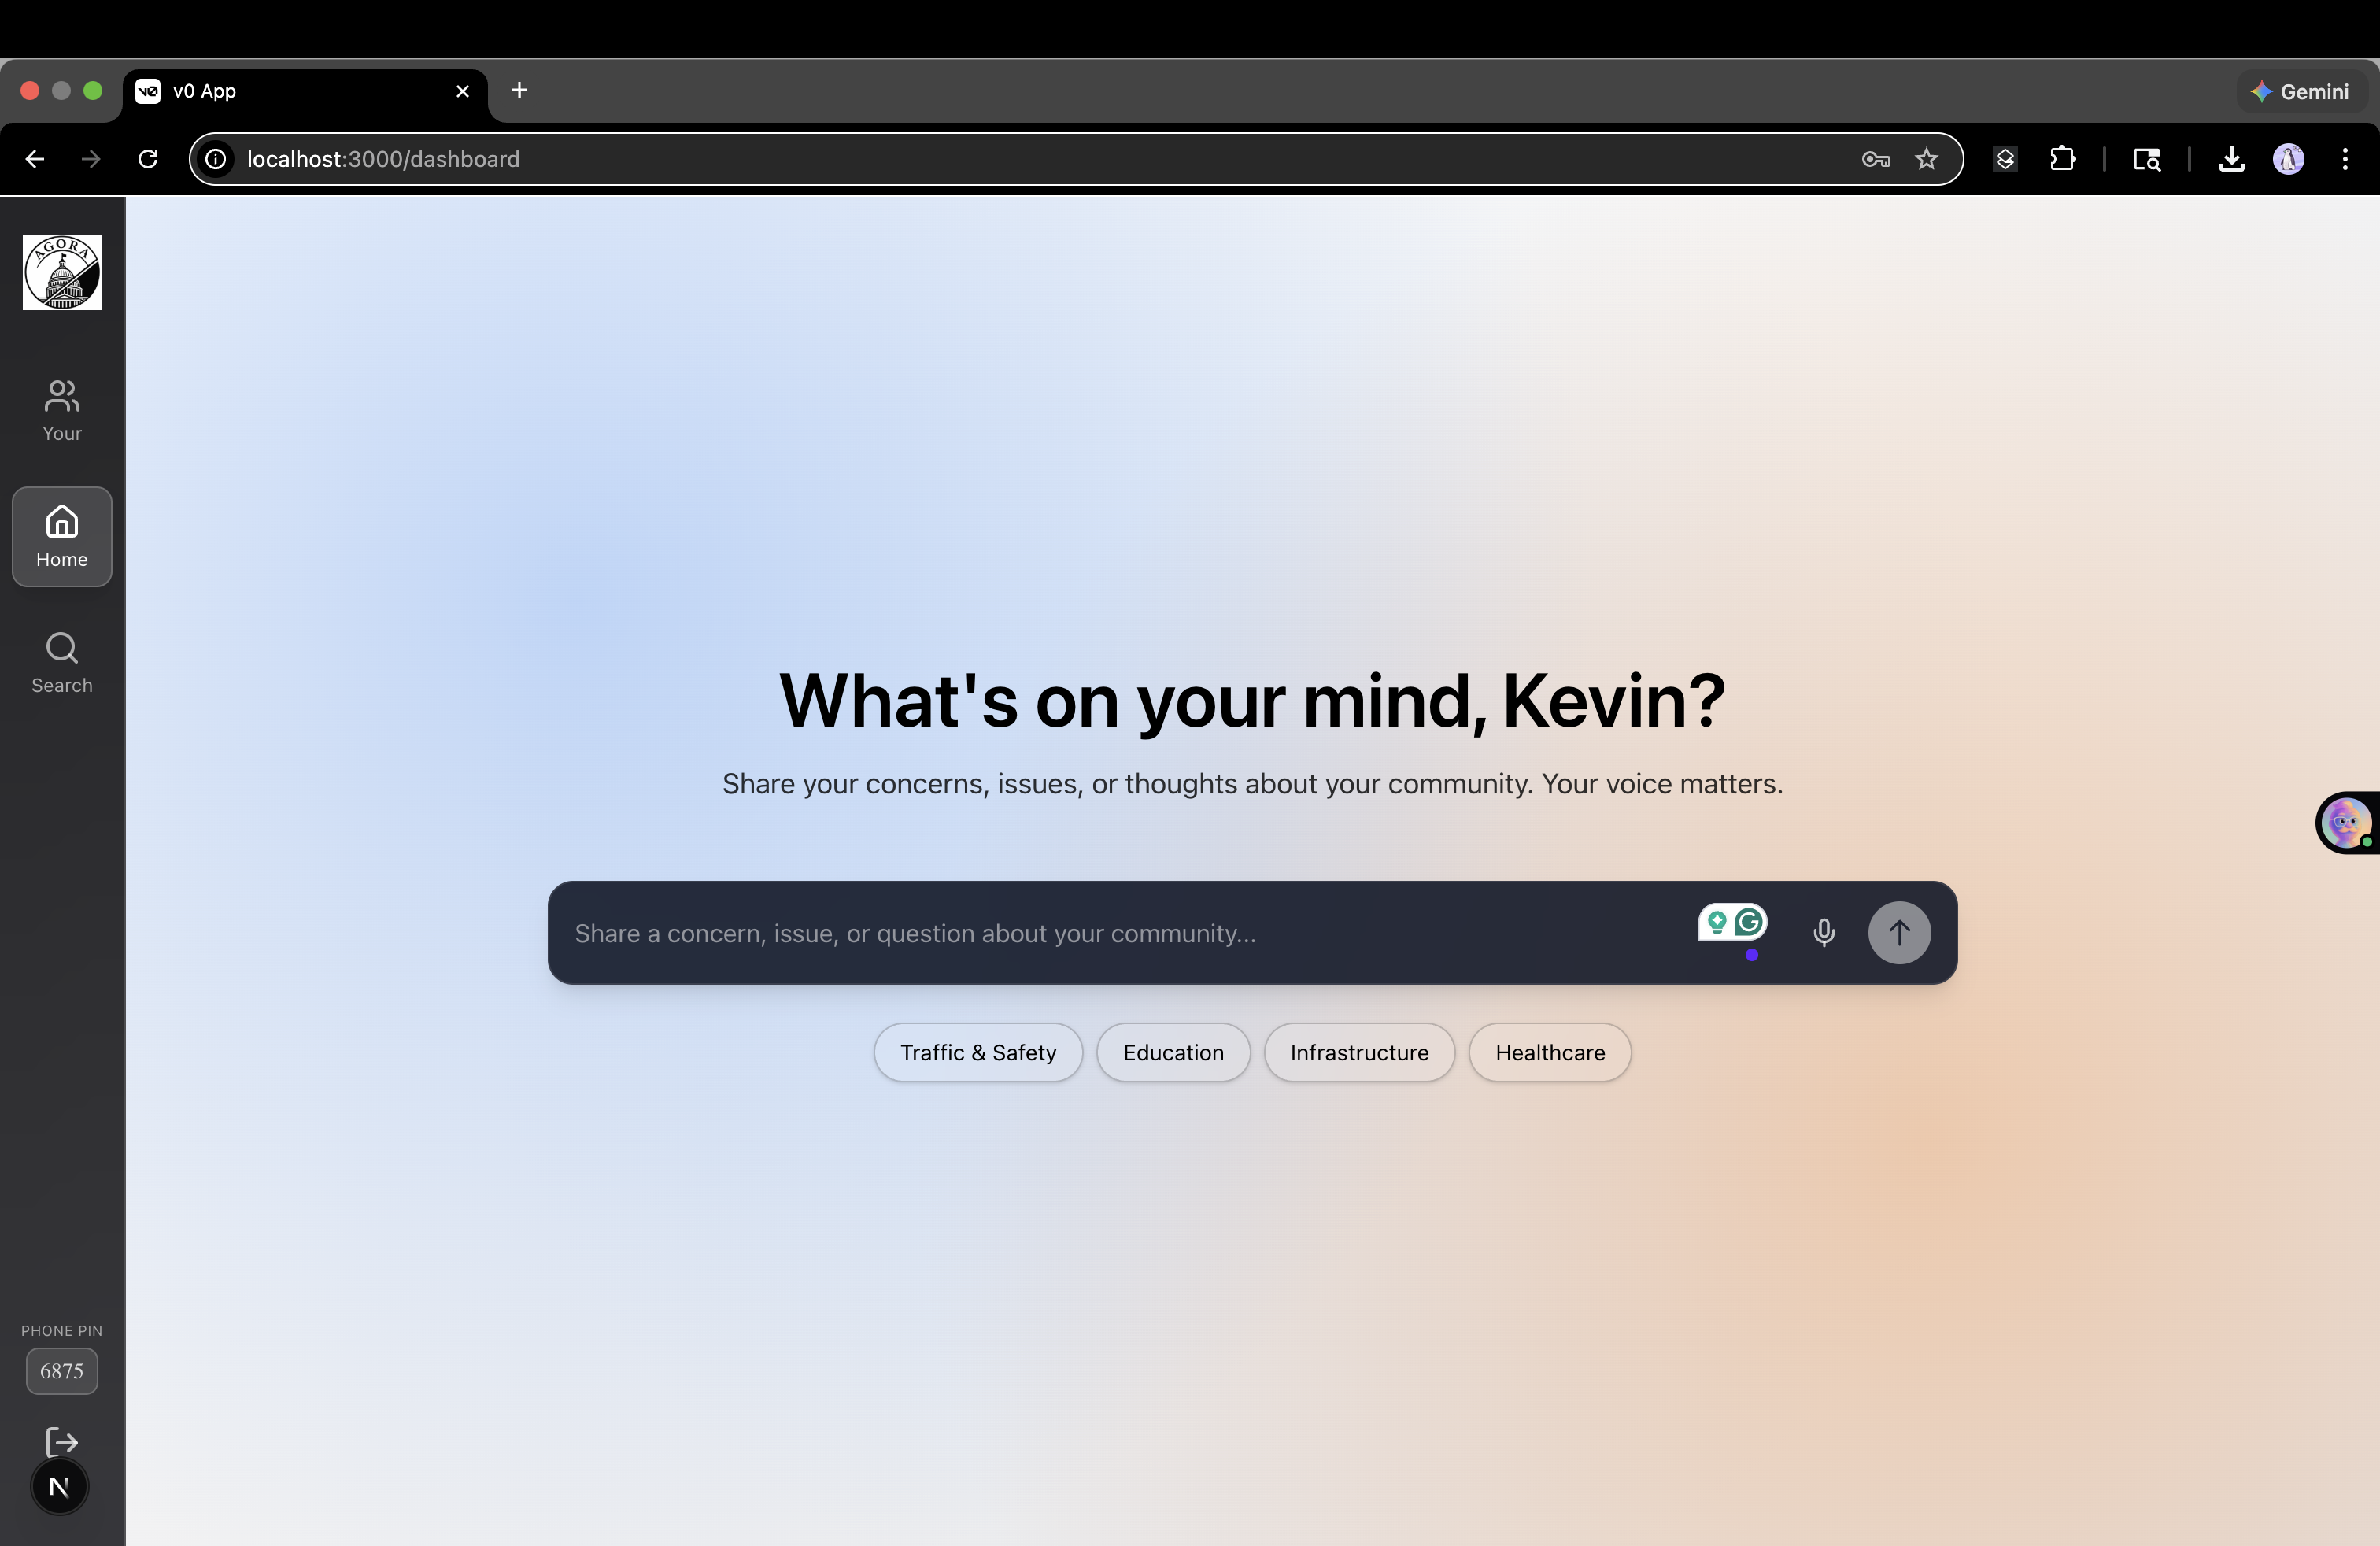This screenshot has width=2380, height=1546.
Task: Select the Education topic chip
Action: 1172,1052
